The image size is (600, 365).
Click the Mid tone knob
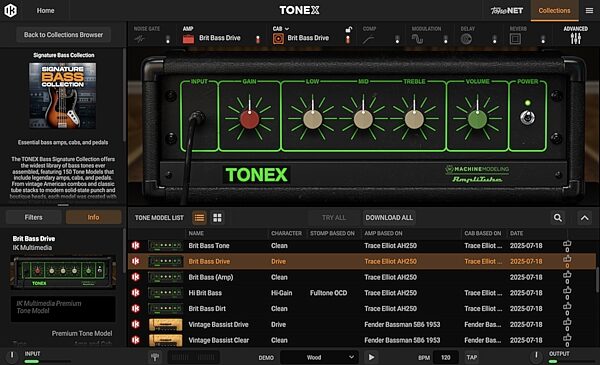coord(363,119)
